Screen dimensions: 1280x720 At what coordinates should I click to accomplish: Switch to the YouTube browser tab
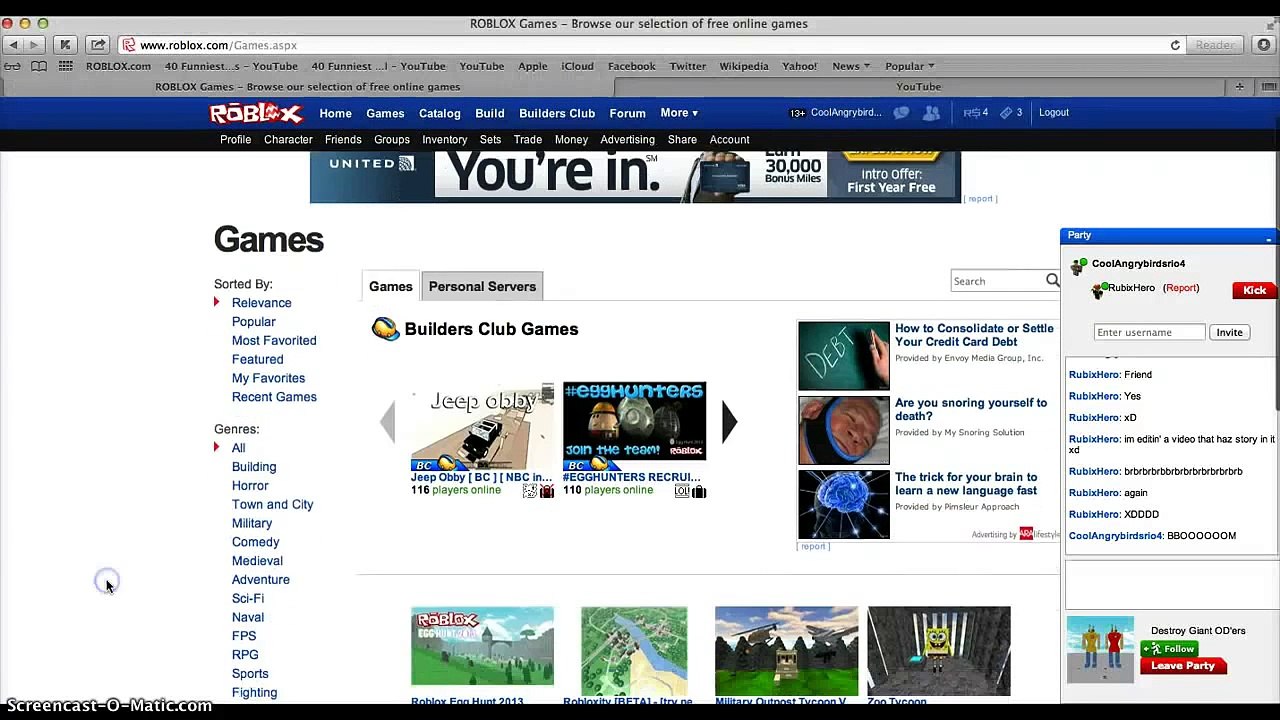point(918,87)
